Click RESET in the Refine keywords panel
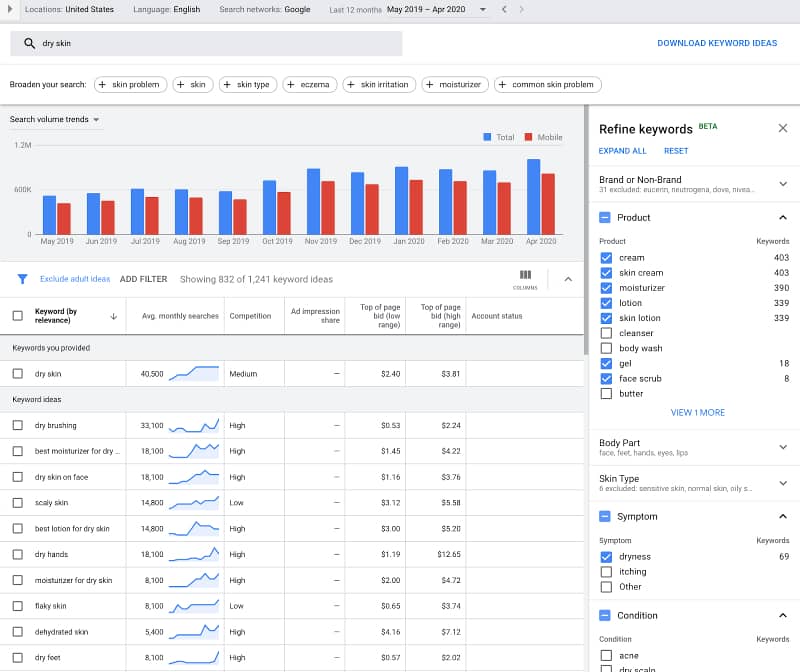Viewport: 800px width, 672px height. [676, 150]
